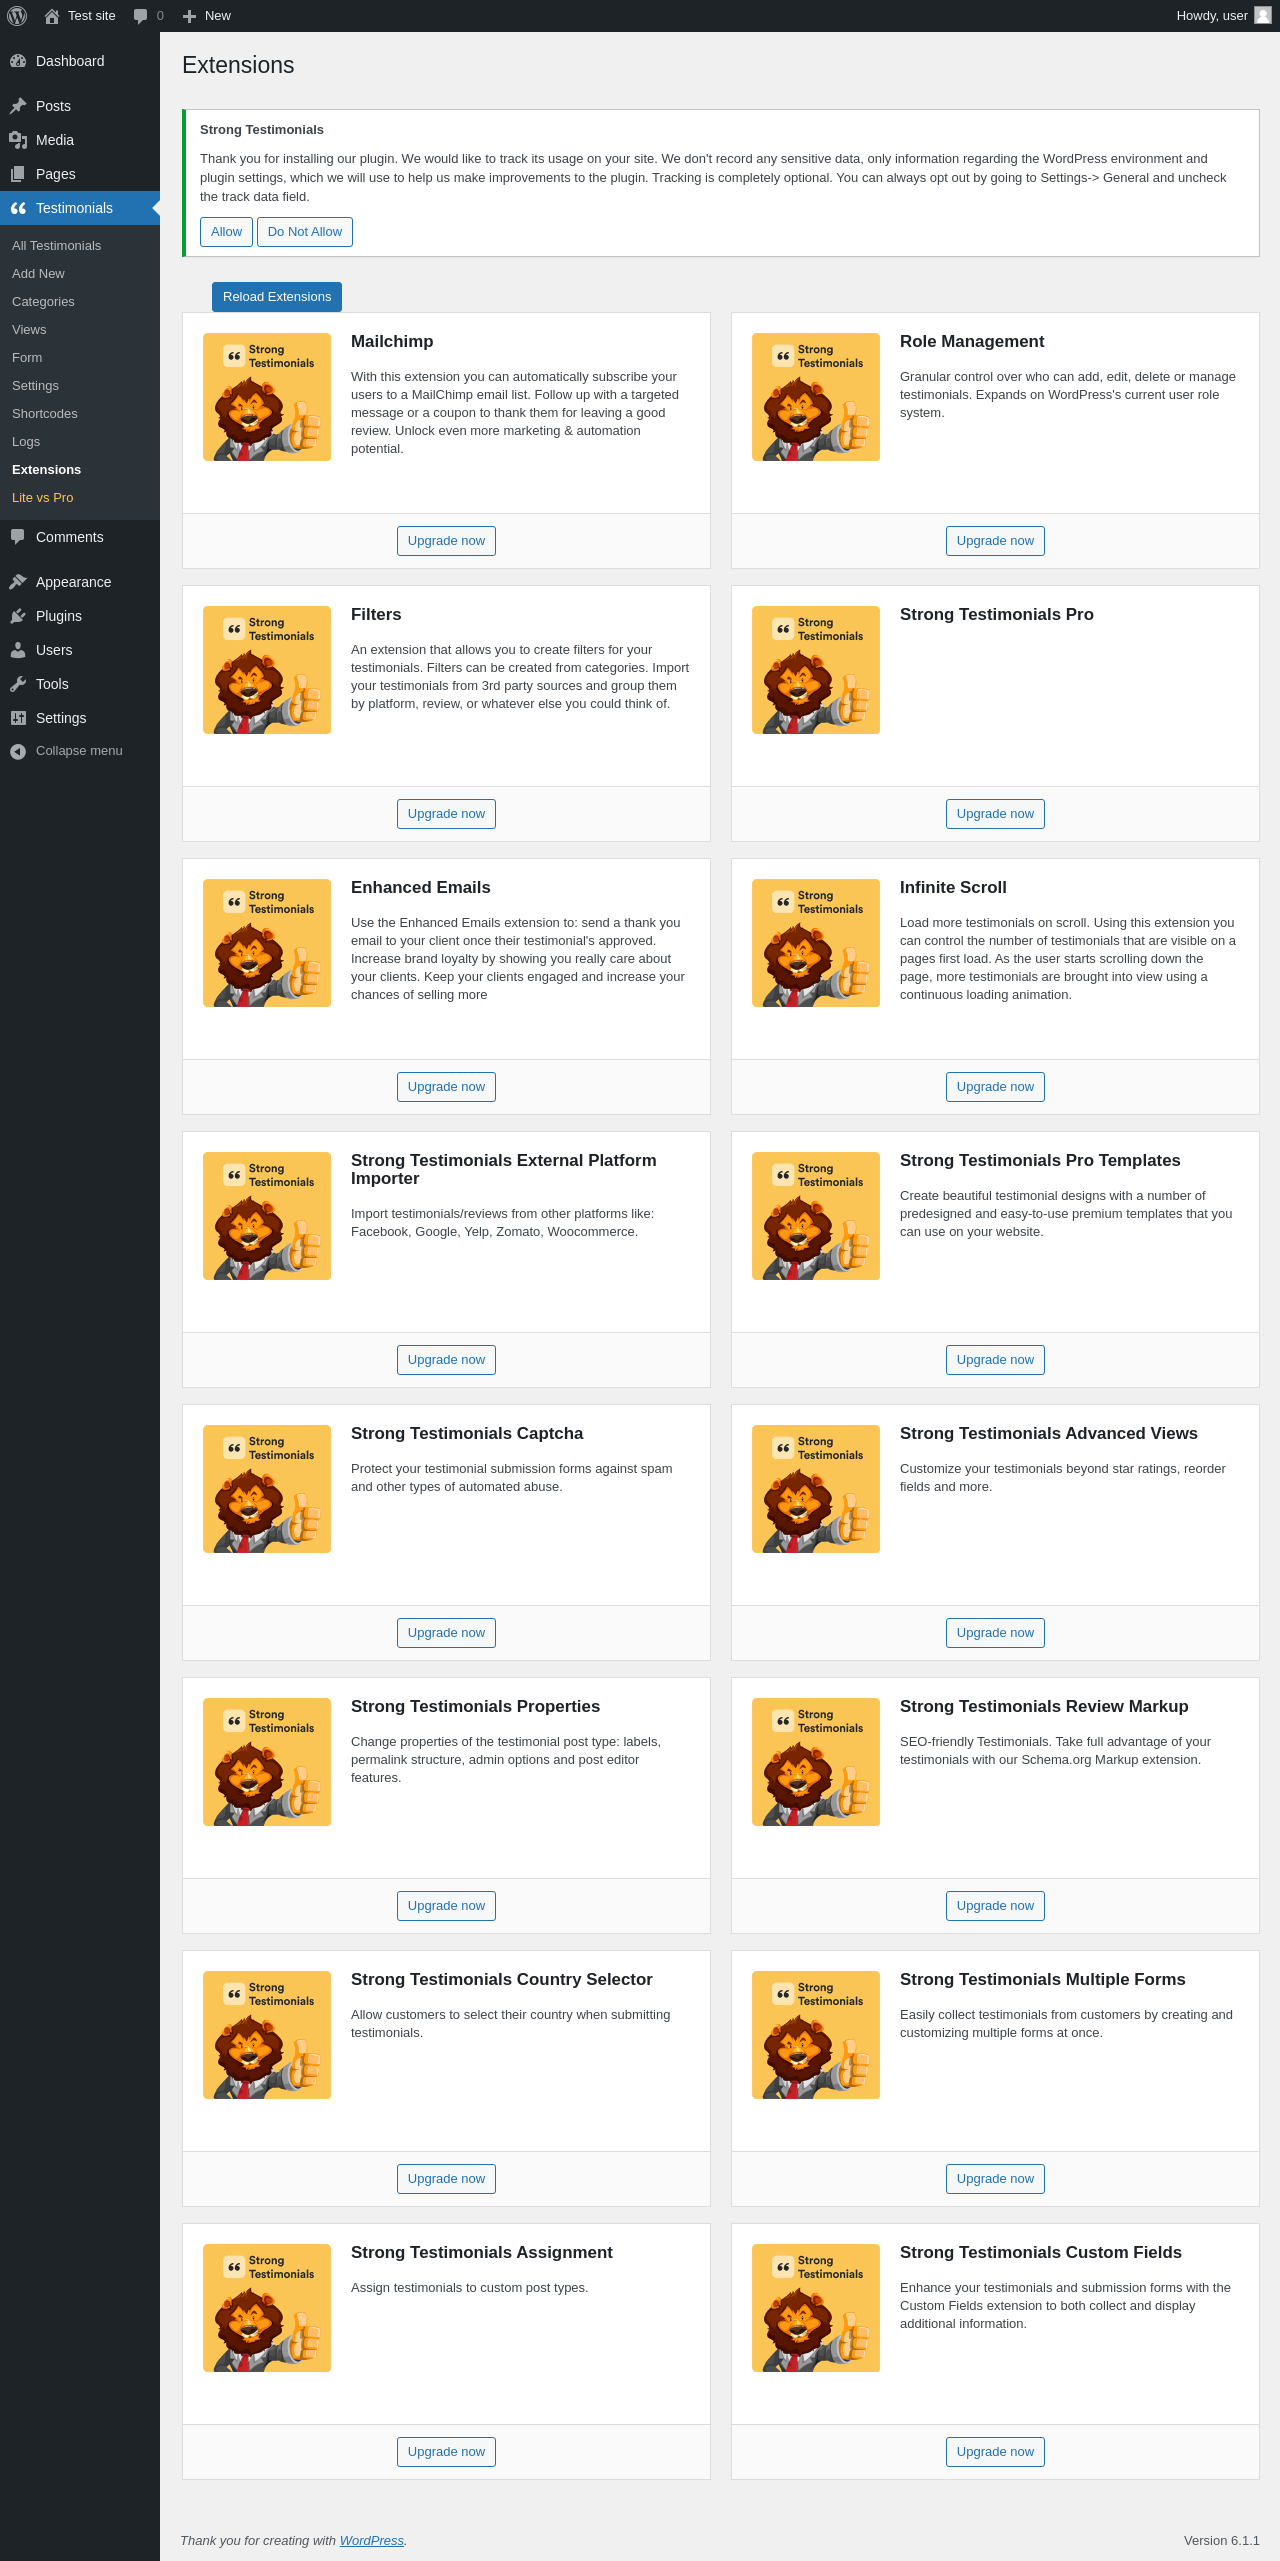
Task: Follow the WordPress link in the footer
Action: click(x=372, y=2541)
